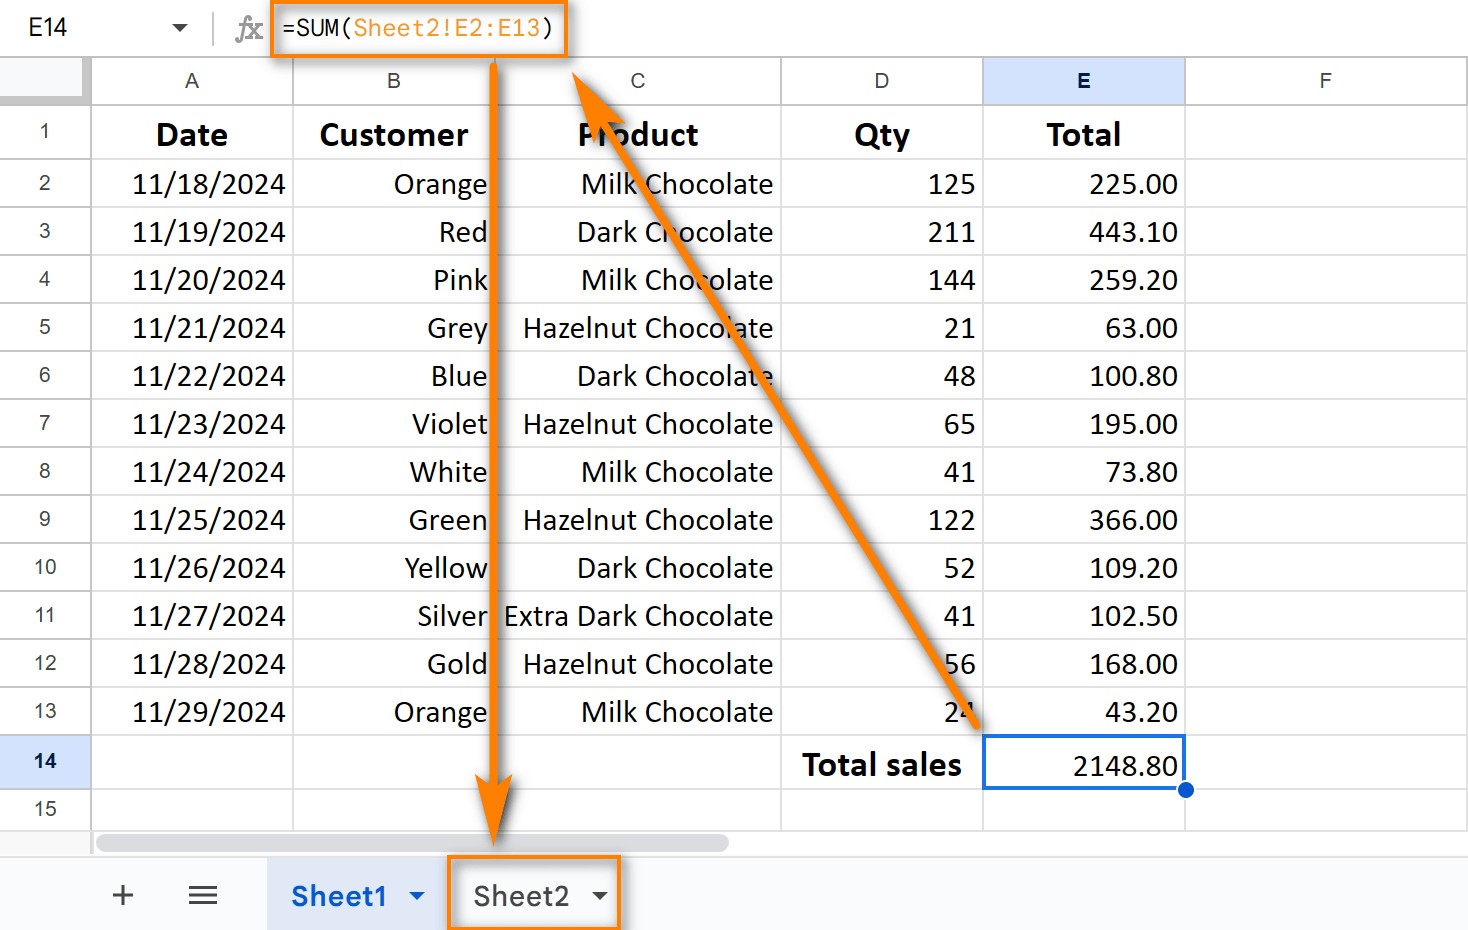Open the all sheets list icon
The height and width of the screenshot is (930, 1468).
(203, 895)
